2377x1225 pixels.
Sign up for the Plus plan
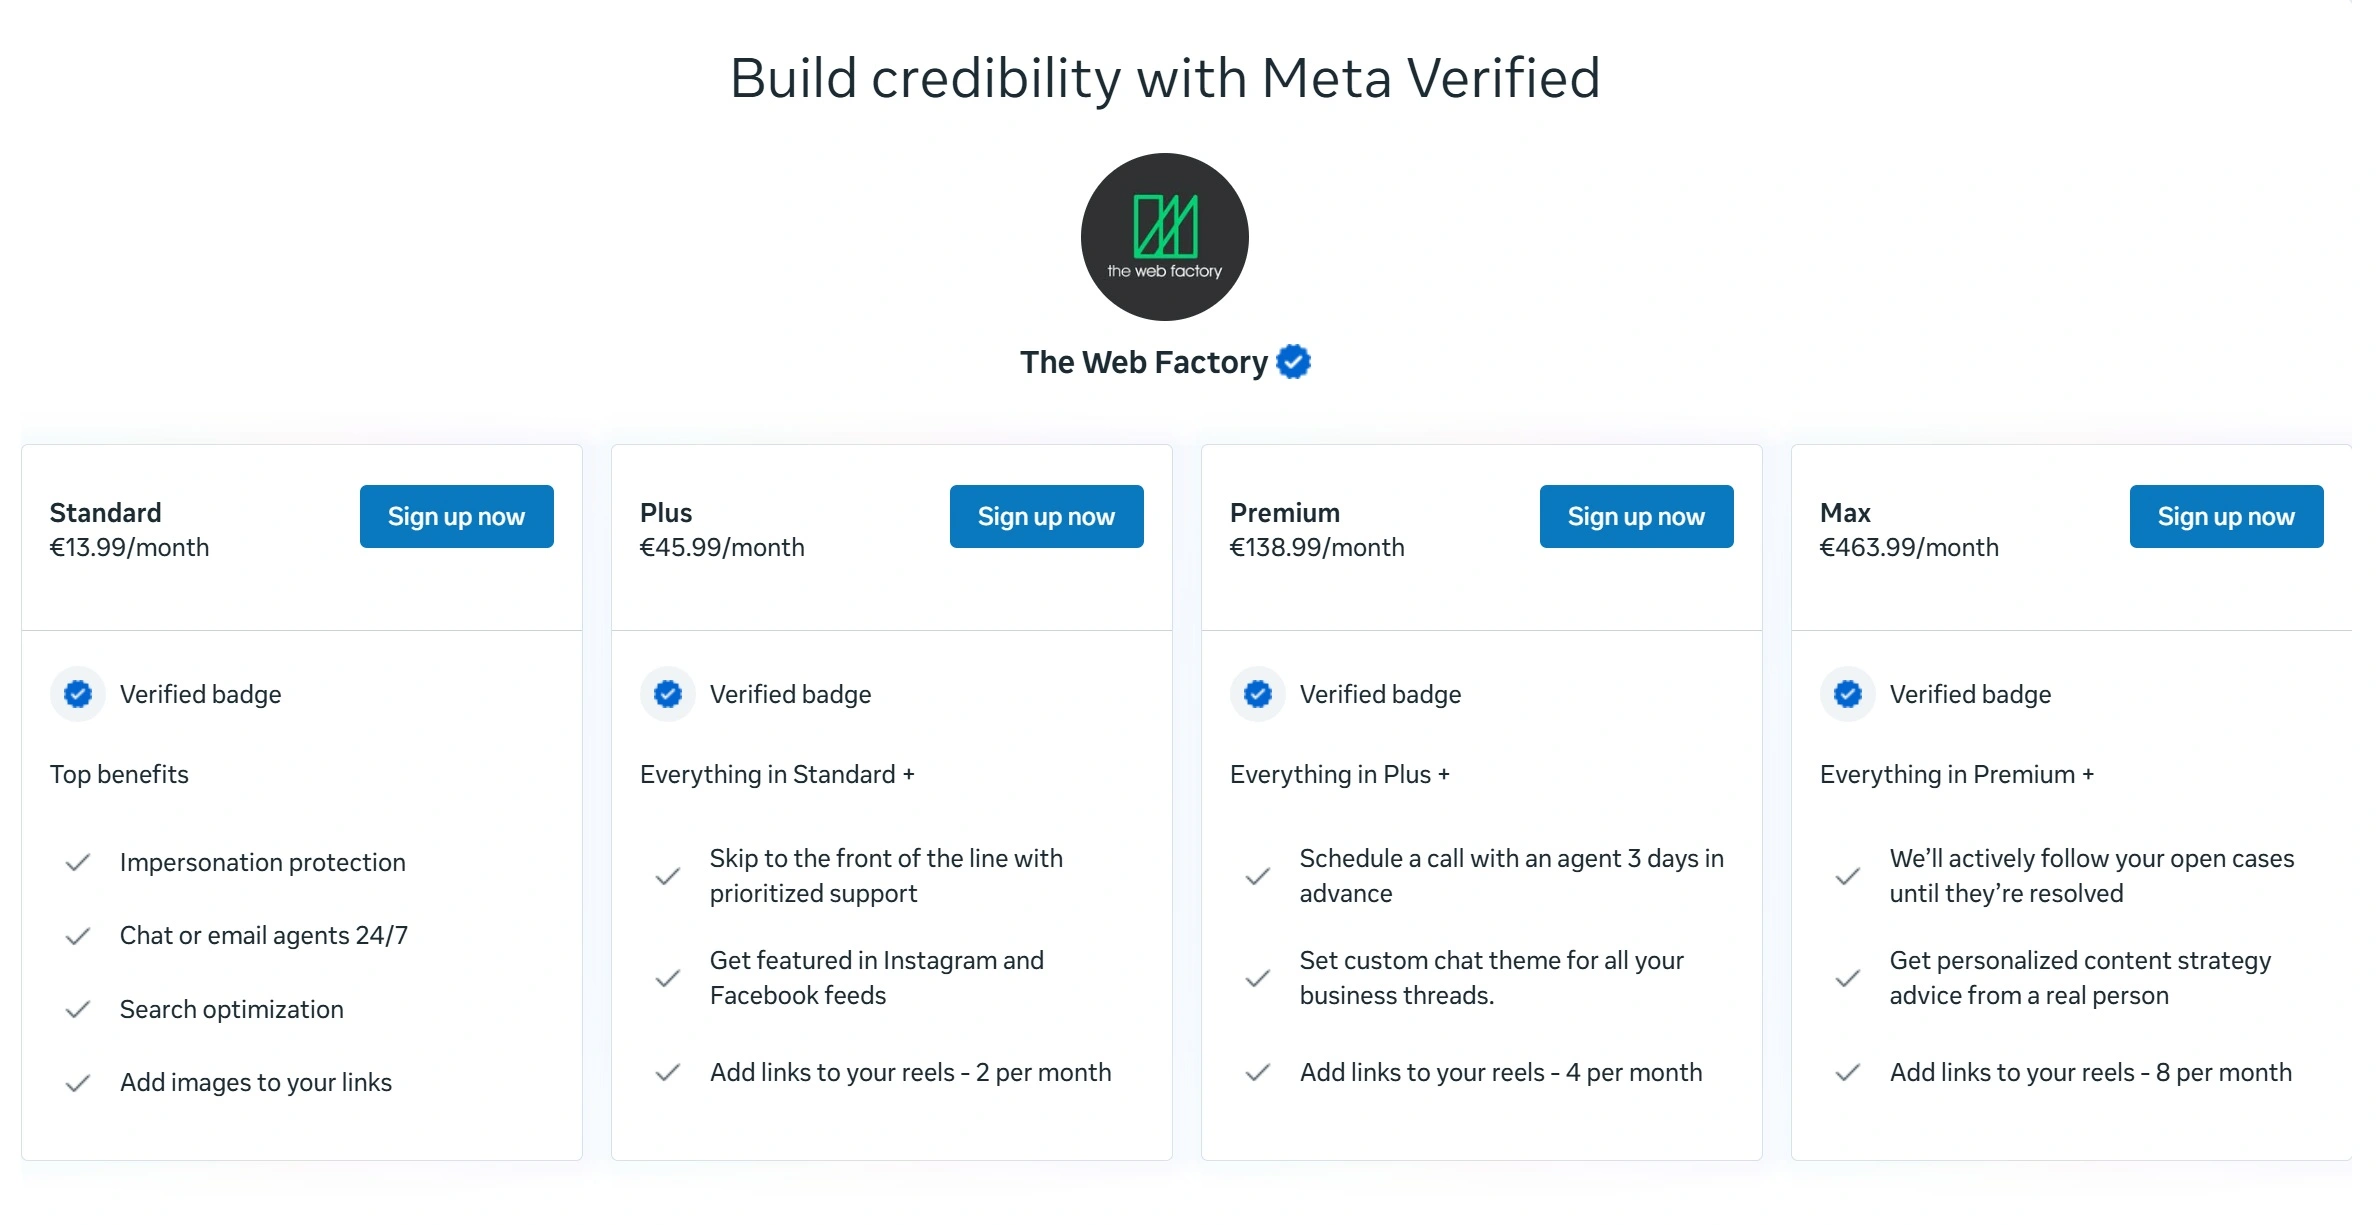point(1046,516)
